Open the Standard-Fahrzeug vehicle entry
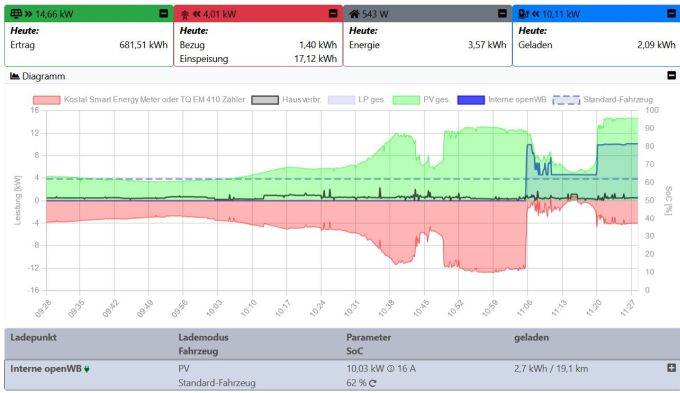This screenshot has height=393, width=680. pyautogui.click(x=217, y=383)
